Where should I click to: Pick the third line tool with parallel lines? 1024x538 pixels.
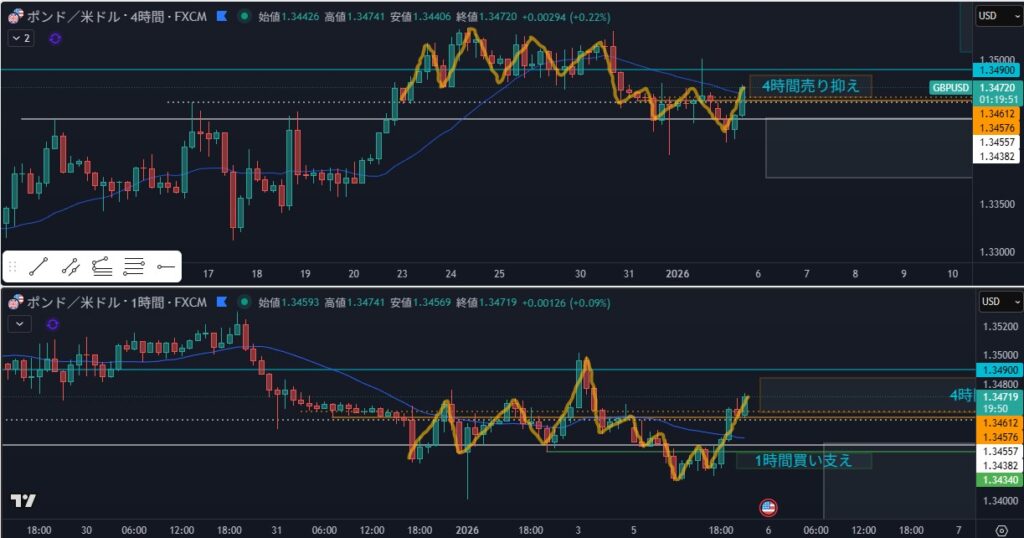coord(102,266)
